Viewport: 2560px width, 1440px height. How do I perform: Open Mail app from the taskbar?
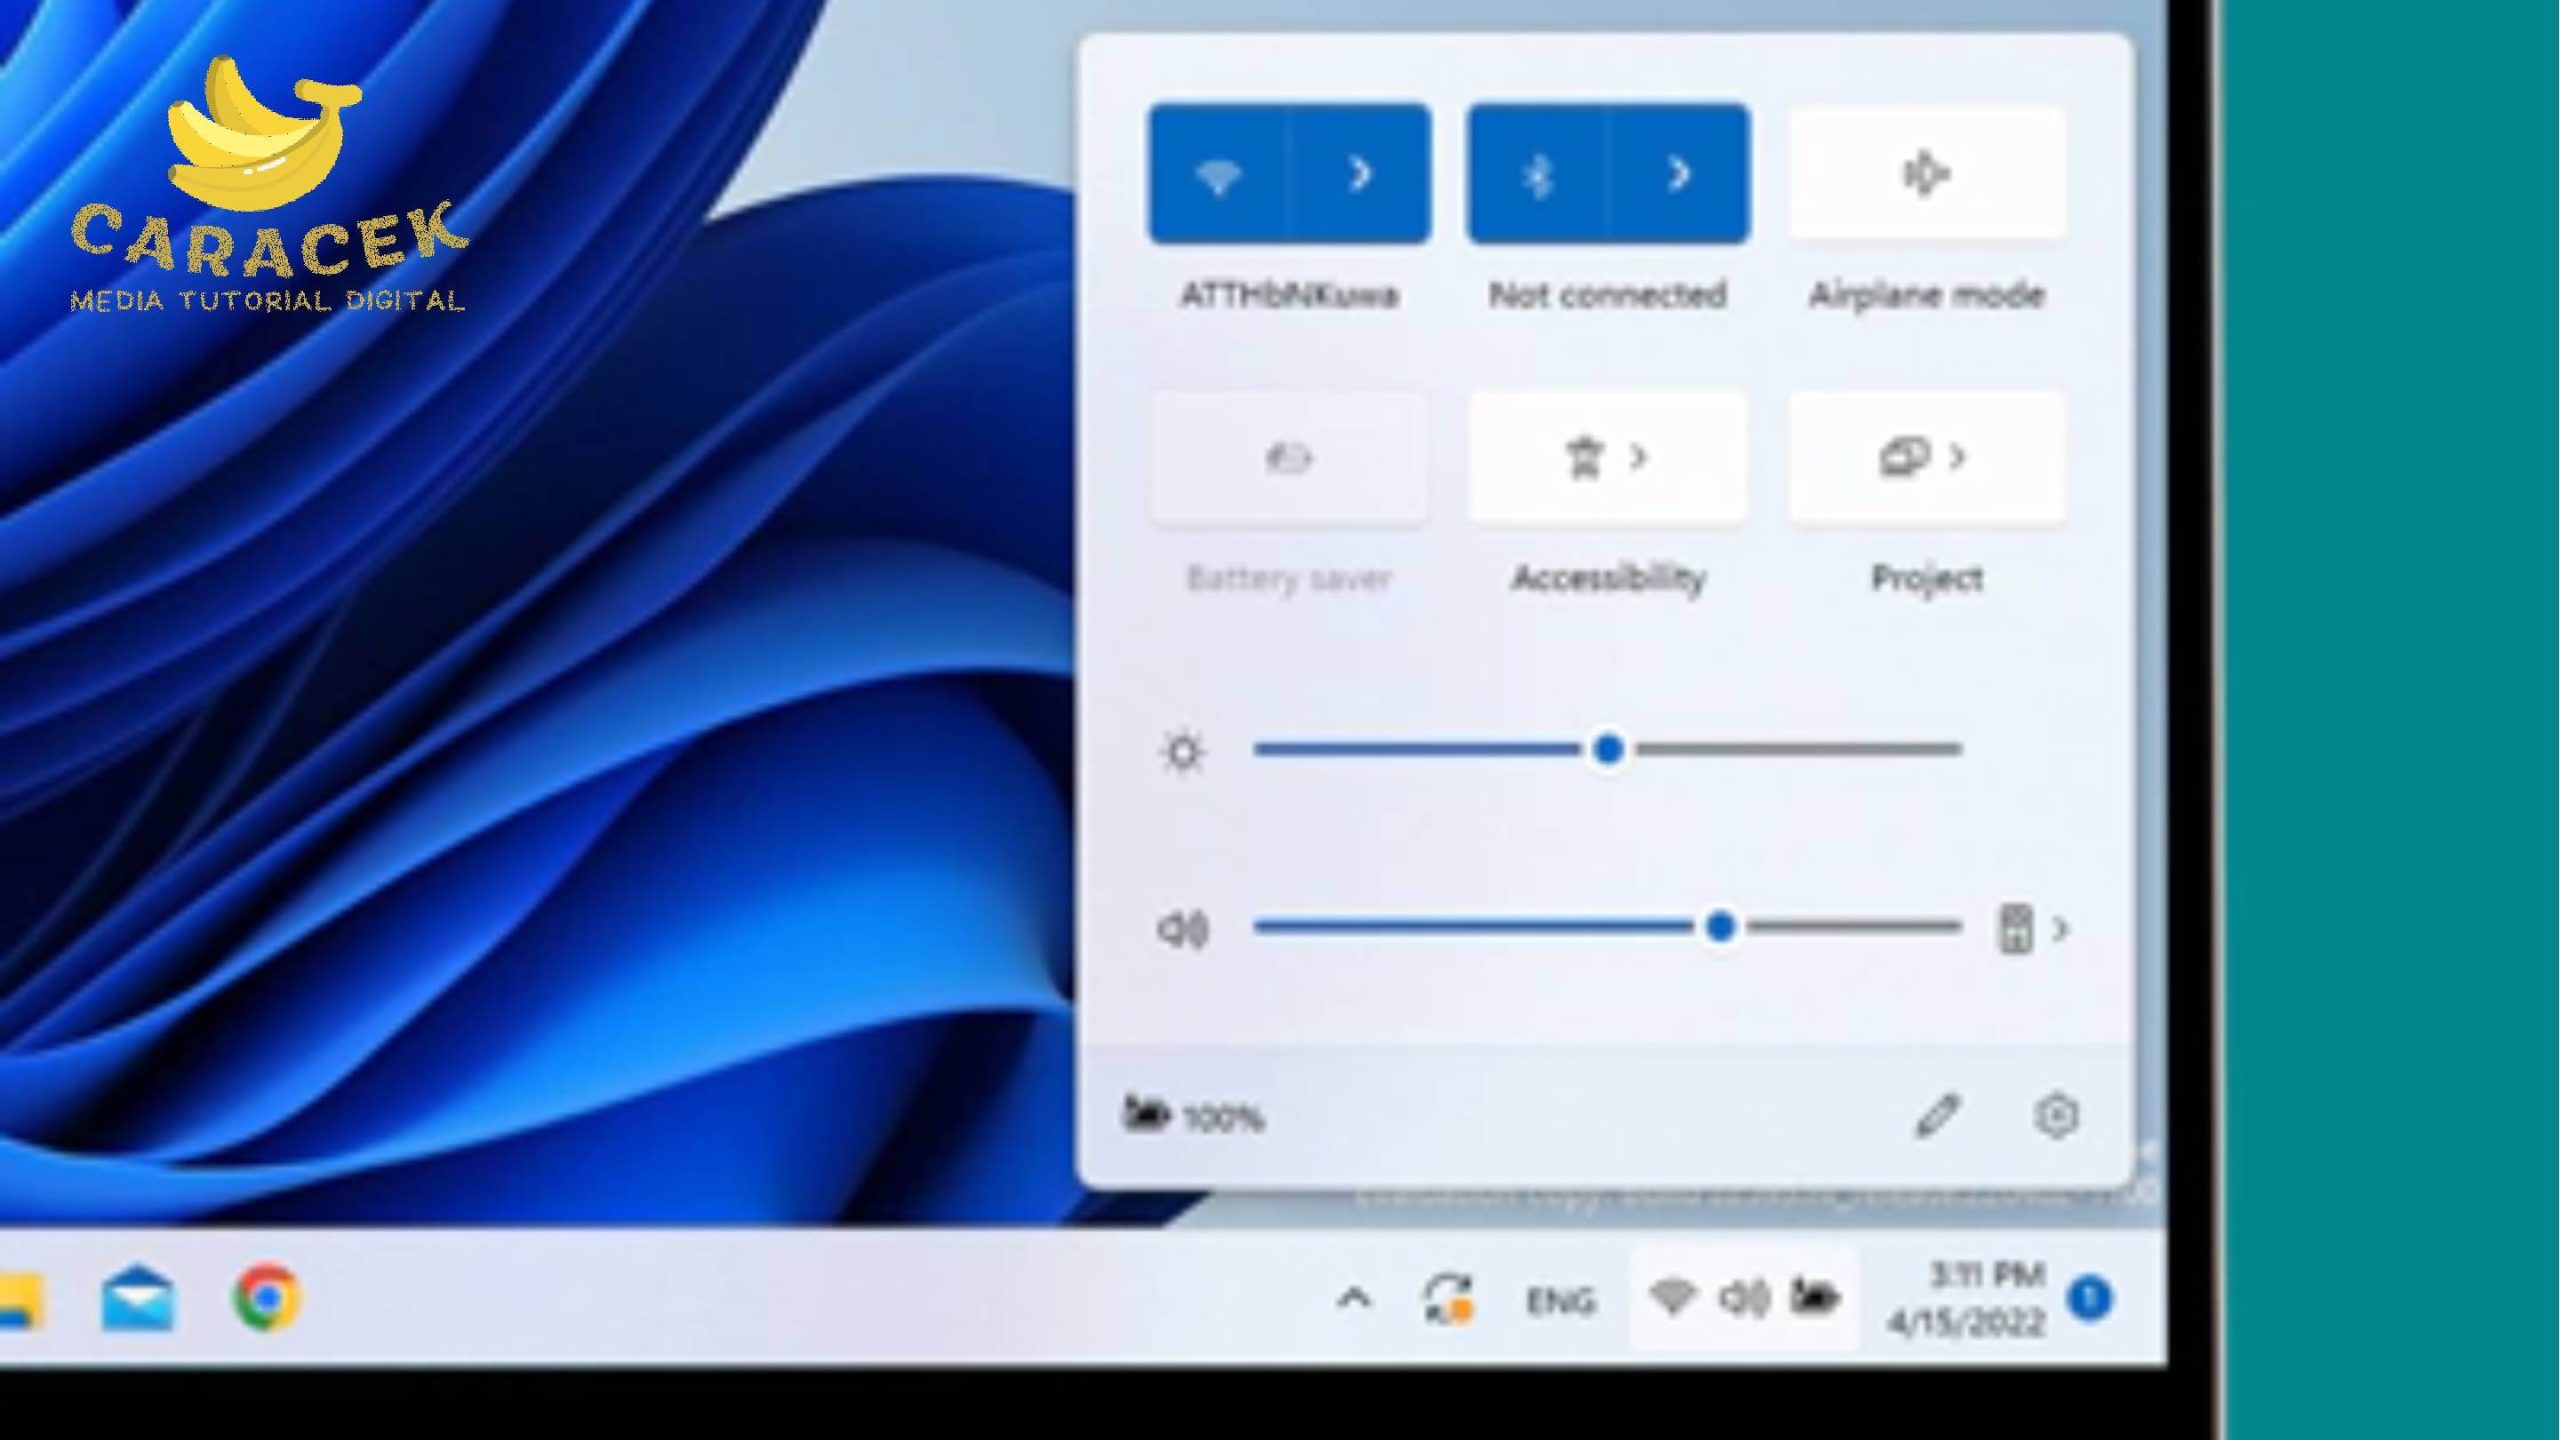point(139,1299)
